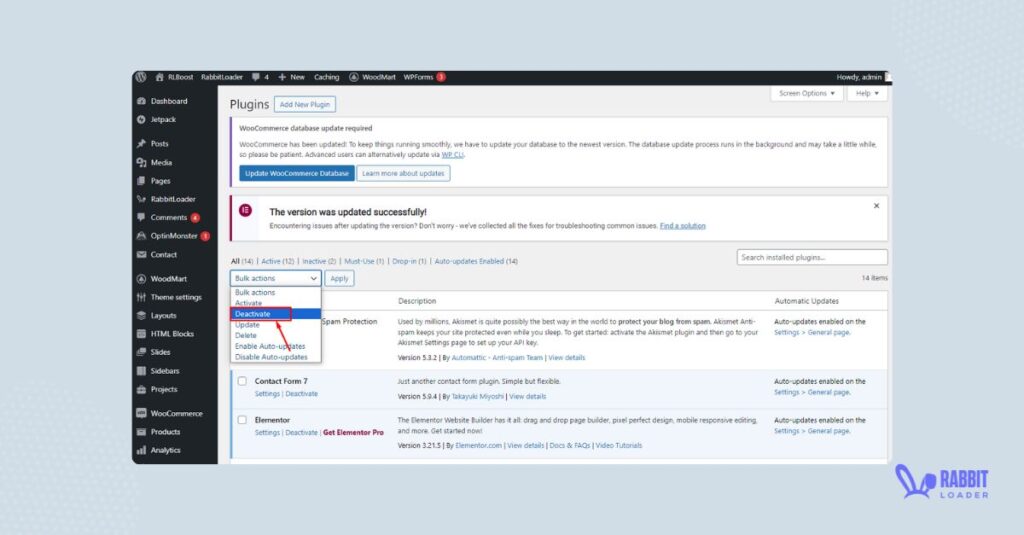Click the Layouts icon in sidebar
This screenshot has height=535, width=1024.
[141, 316]
